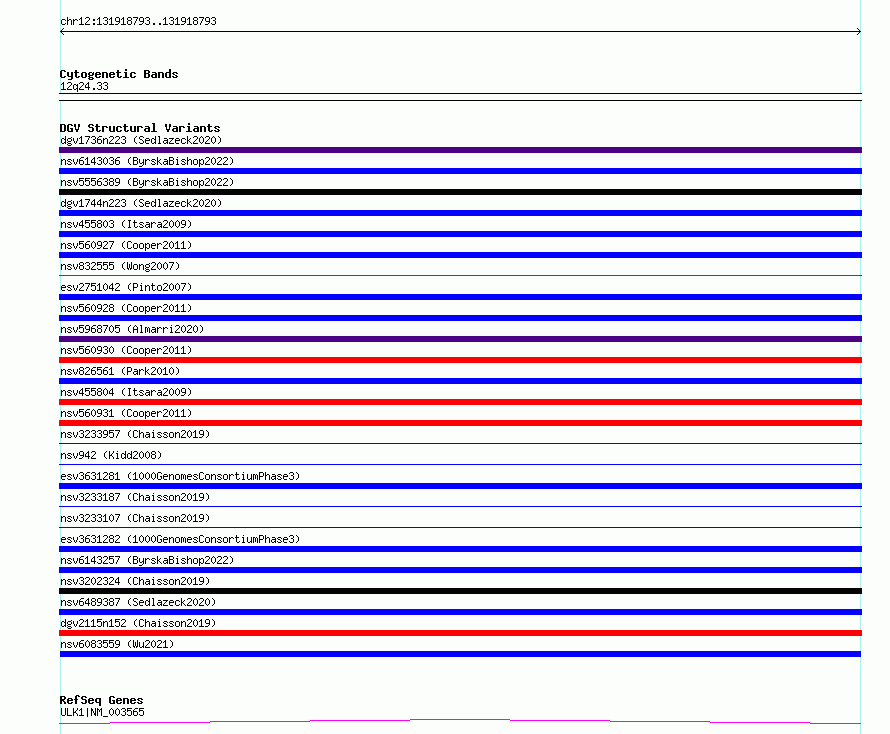The height and width of the screenshot is (734, 890).
Task: Open variant nsv5556389 (ByrskaBishop2022)
Action: pos(147,182)
